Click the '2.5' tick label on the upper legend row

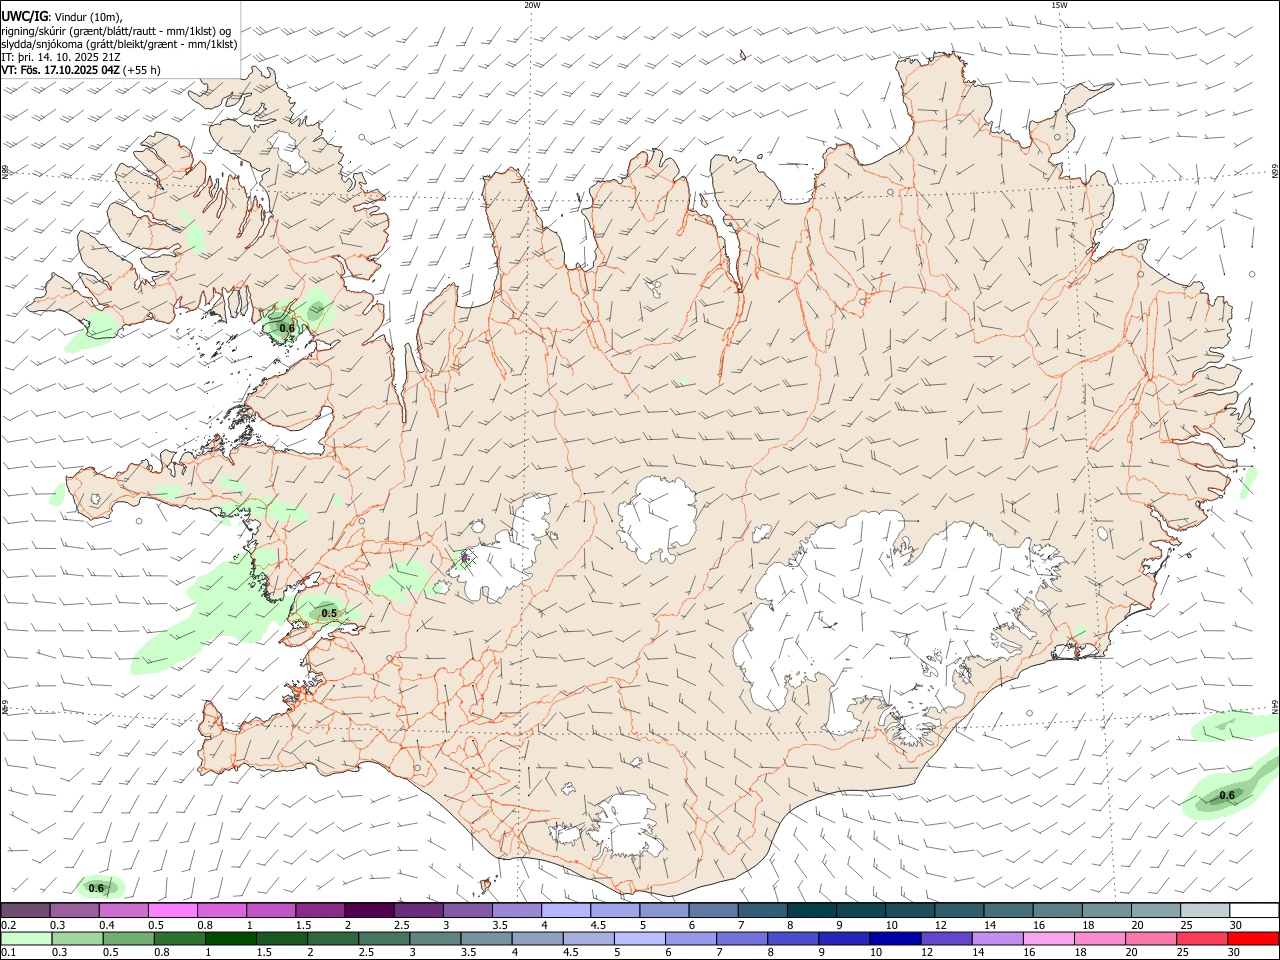tap(401, 925)
